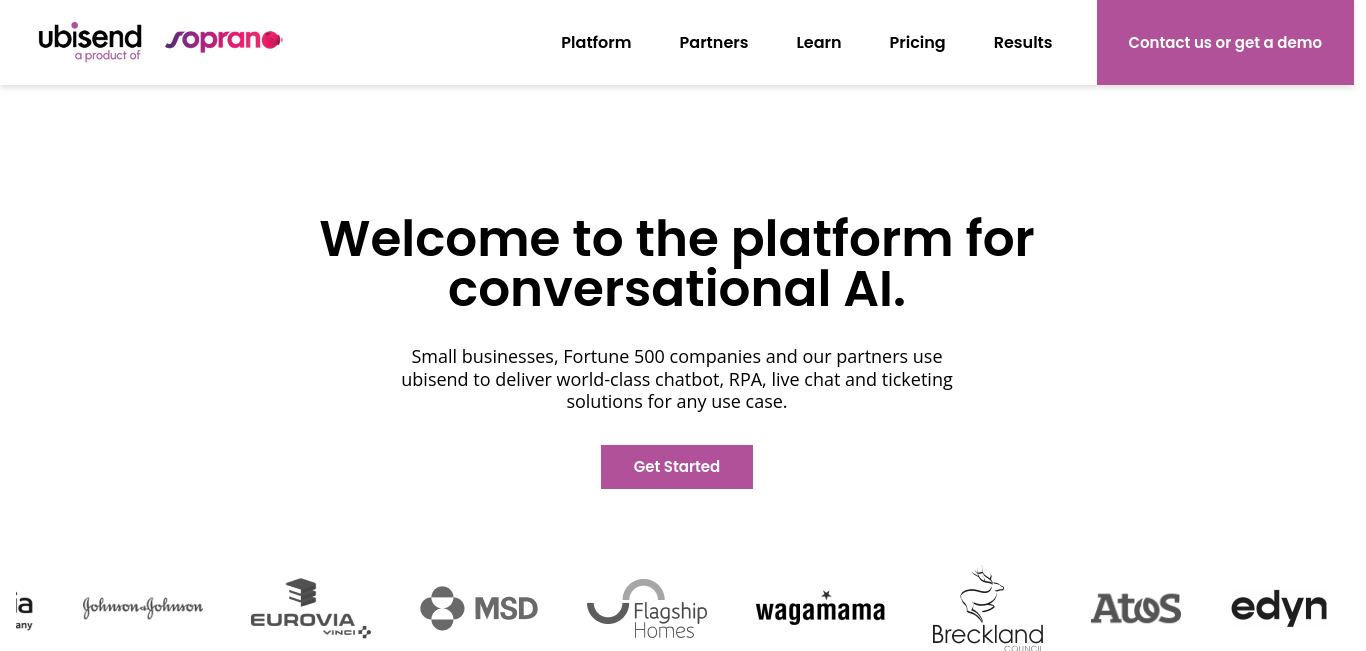Expand the Partners navigation menu
This screenshot has width=1366, height=651.
coord(714,42)
